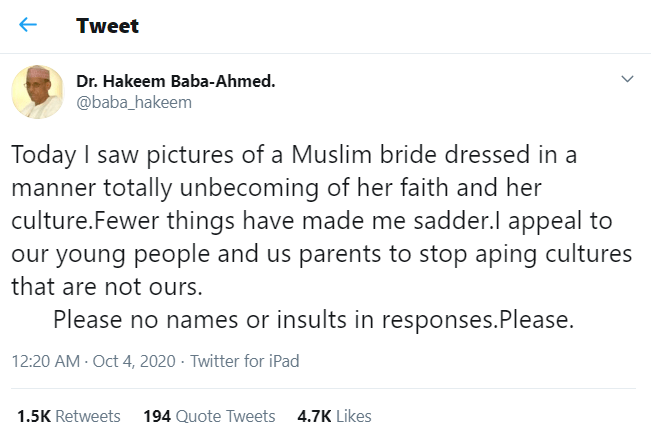Viewport: 651px width, 441px height.
Task: Click the 1.5K retweet count number
Action: pos(34,416)
